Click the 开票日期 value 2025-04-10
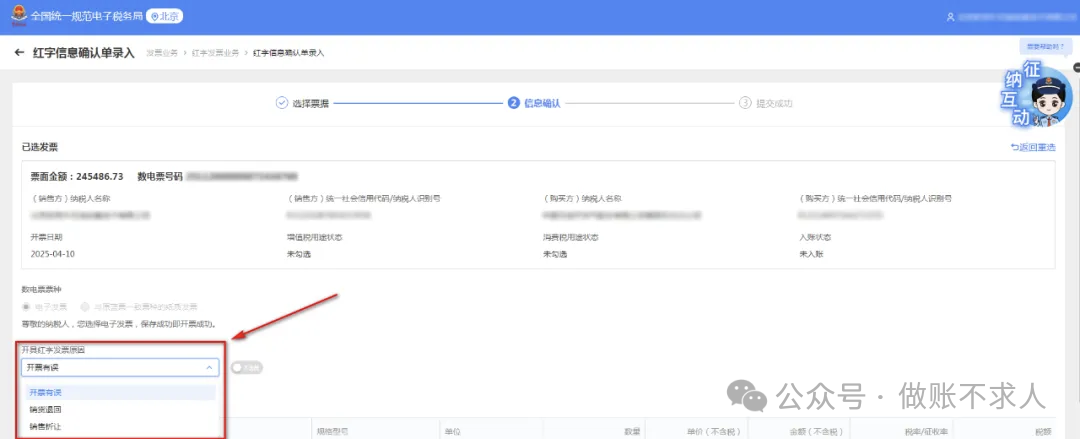This screenshot has width=1080, height=439. point(53,254)
